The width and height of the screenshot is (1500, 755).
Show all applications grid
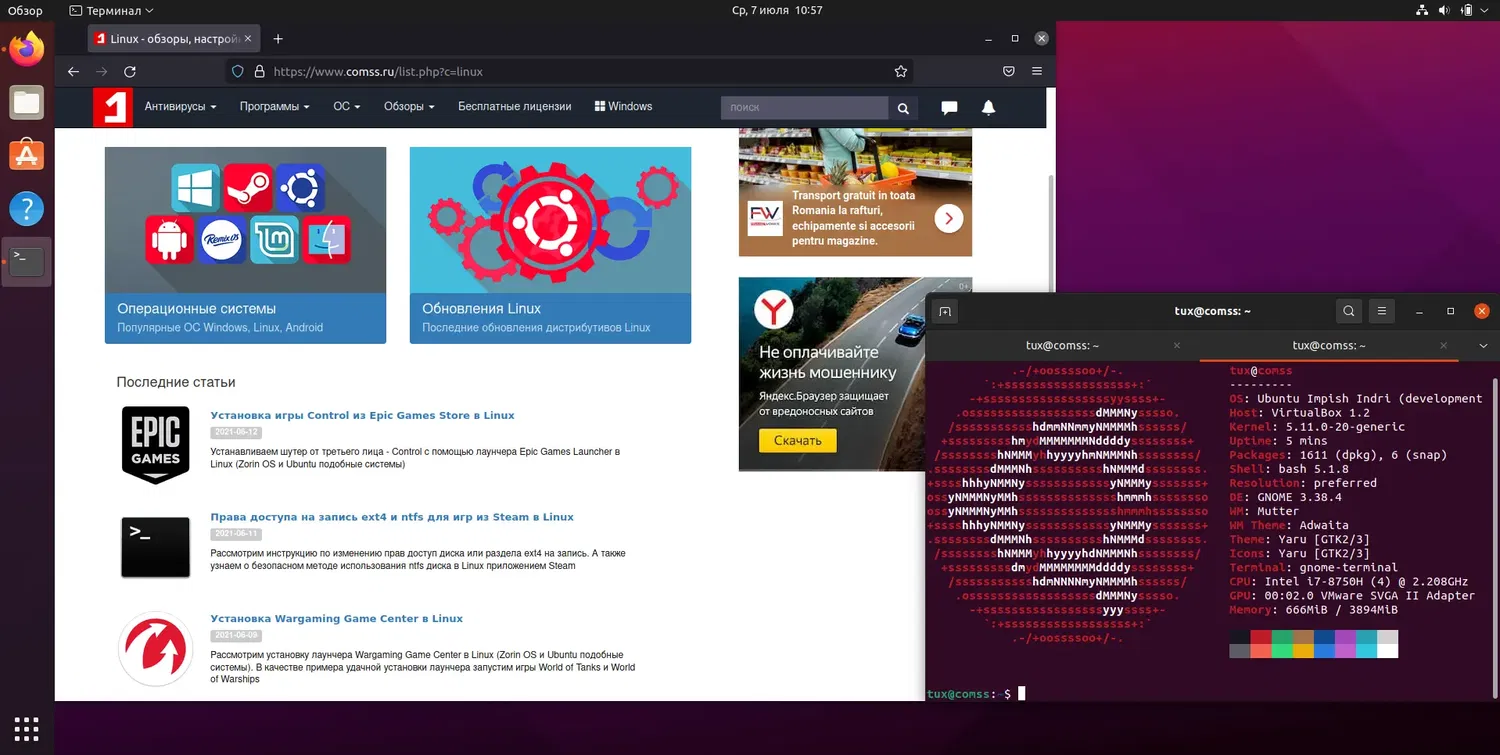click(x=27, y=728)
